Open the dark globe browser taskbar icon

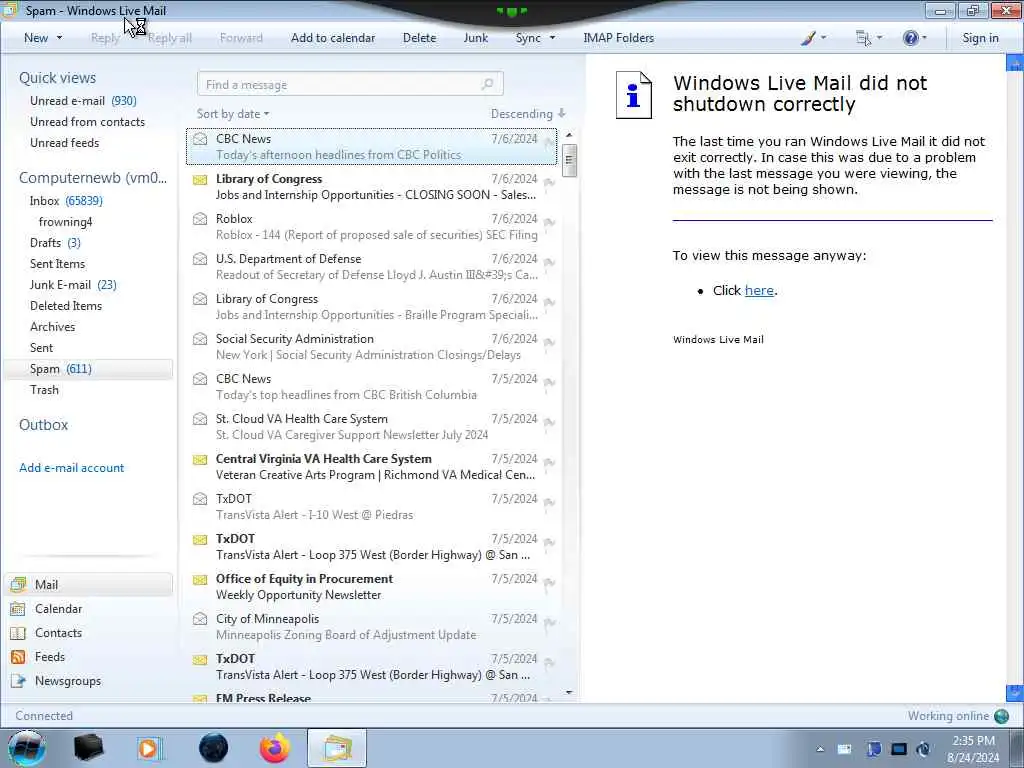point(214,748)
